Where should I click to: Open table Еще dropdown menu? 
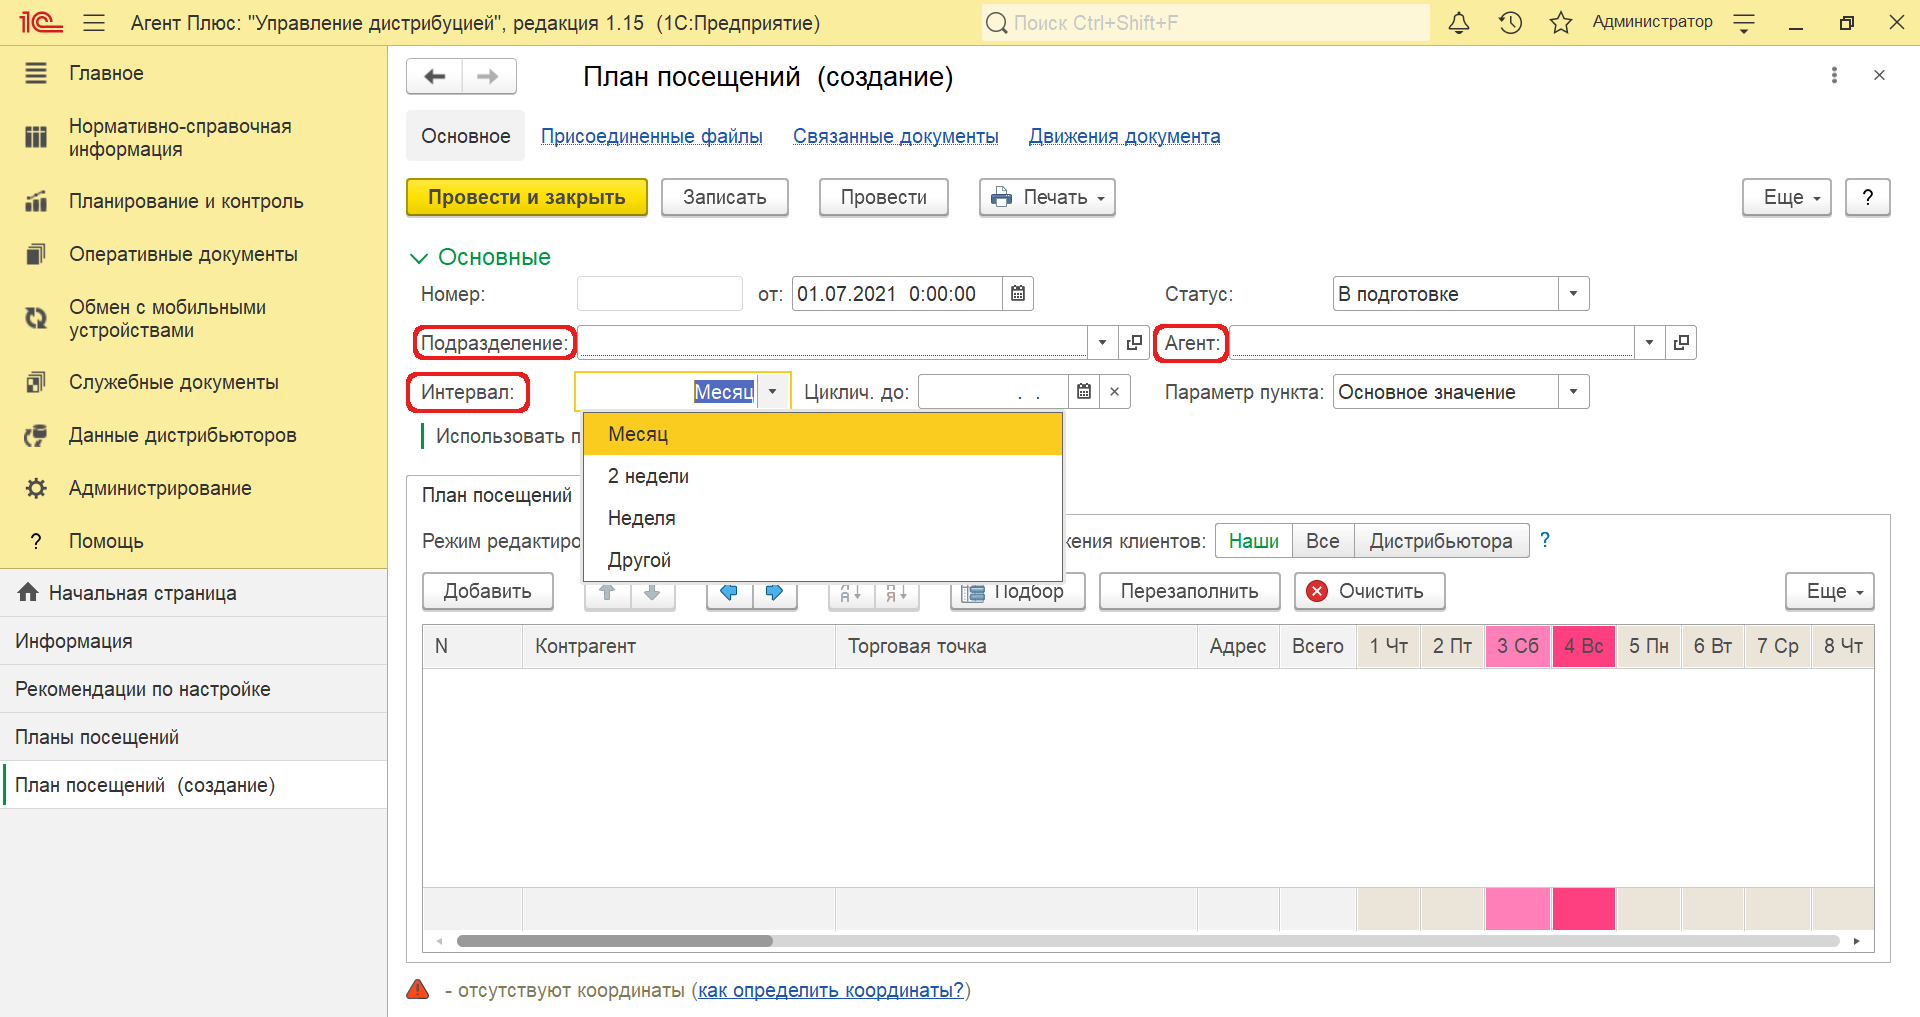pos(1830,592)
